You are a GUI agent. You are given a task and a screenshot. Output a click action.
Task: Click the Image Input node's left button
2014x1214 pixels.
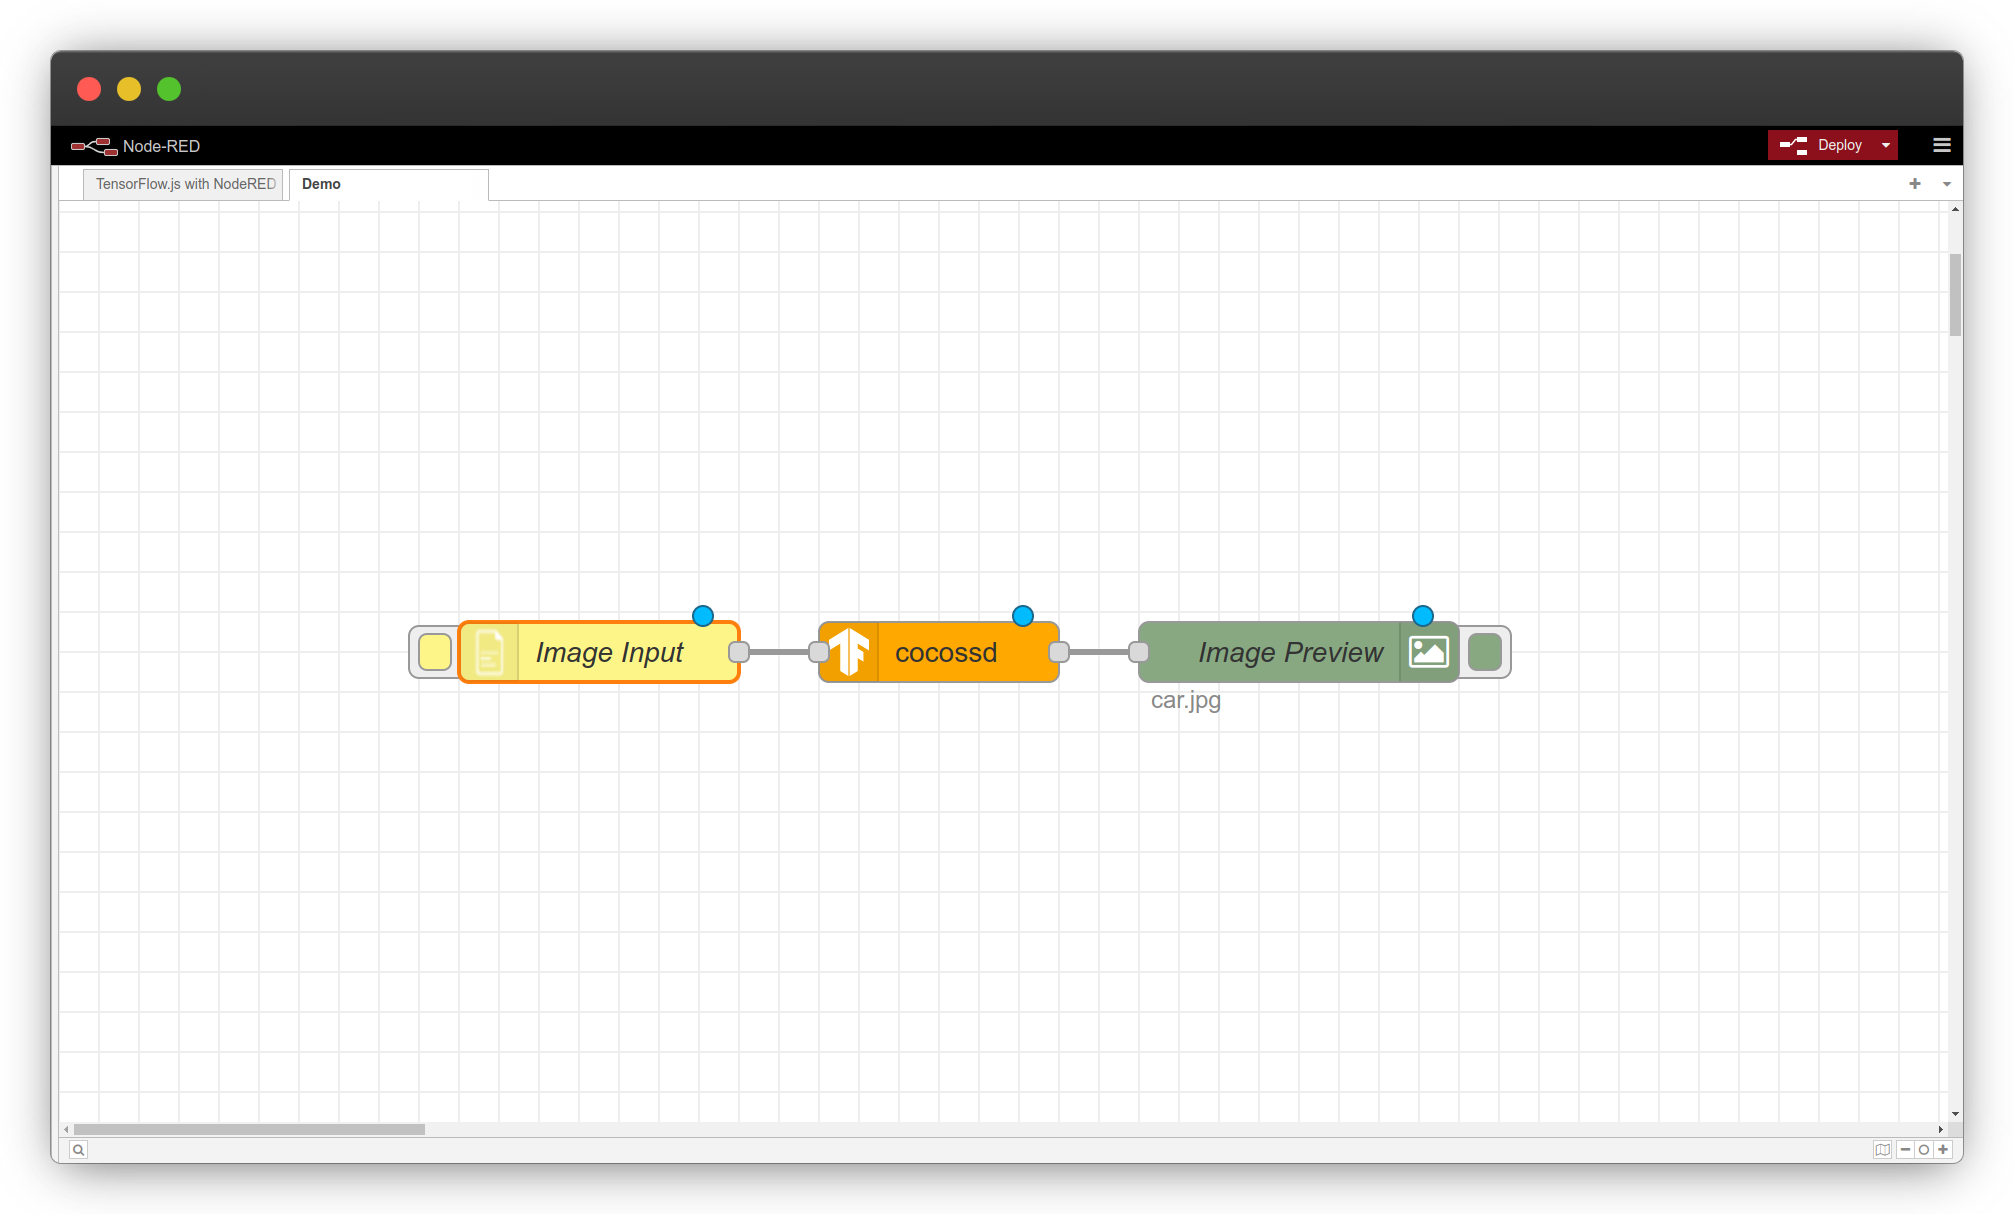pyautogui.click(x=435, y=652)
